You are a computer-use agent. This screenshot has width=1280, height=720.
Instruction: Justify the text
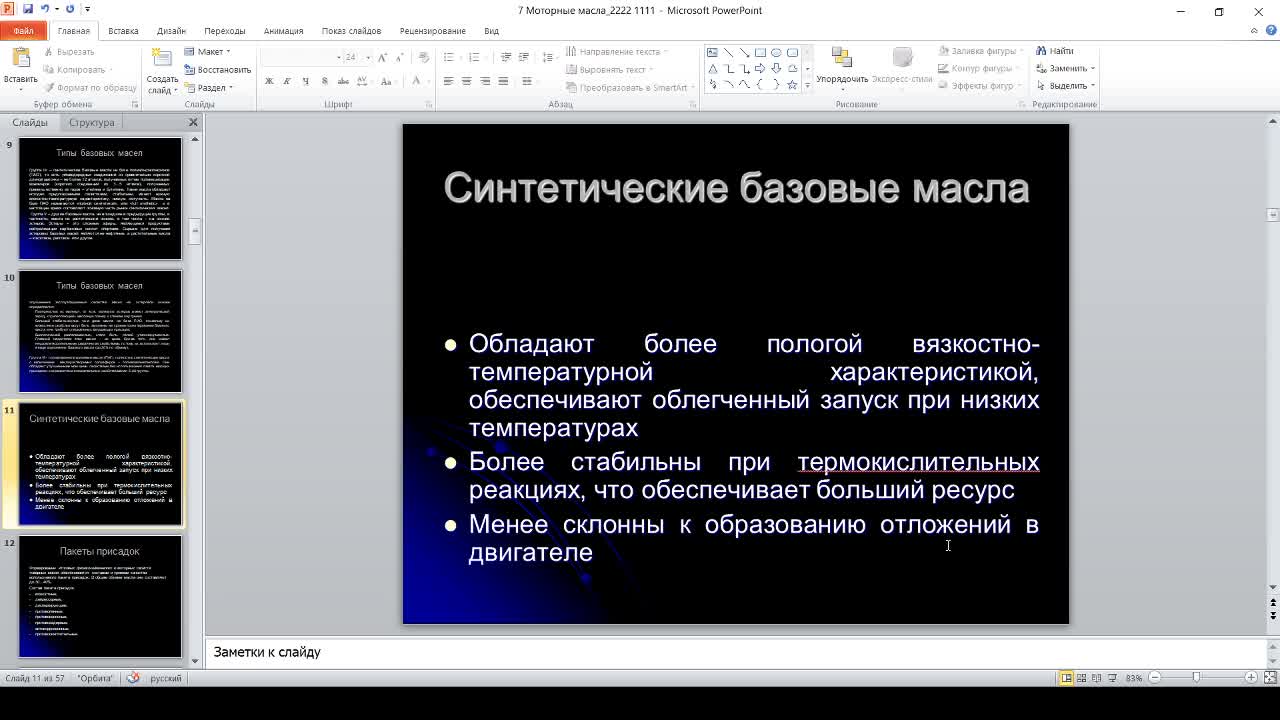[503, 81]
